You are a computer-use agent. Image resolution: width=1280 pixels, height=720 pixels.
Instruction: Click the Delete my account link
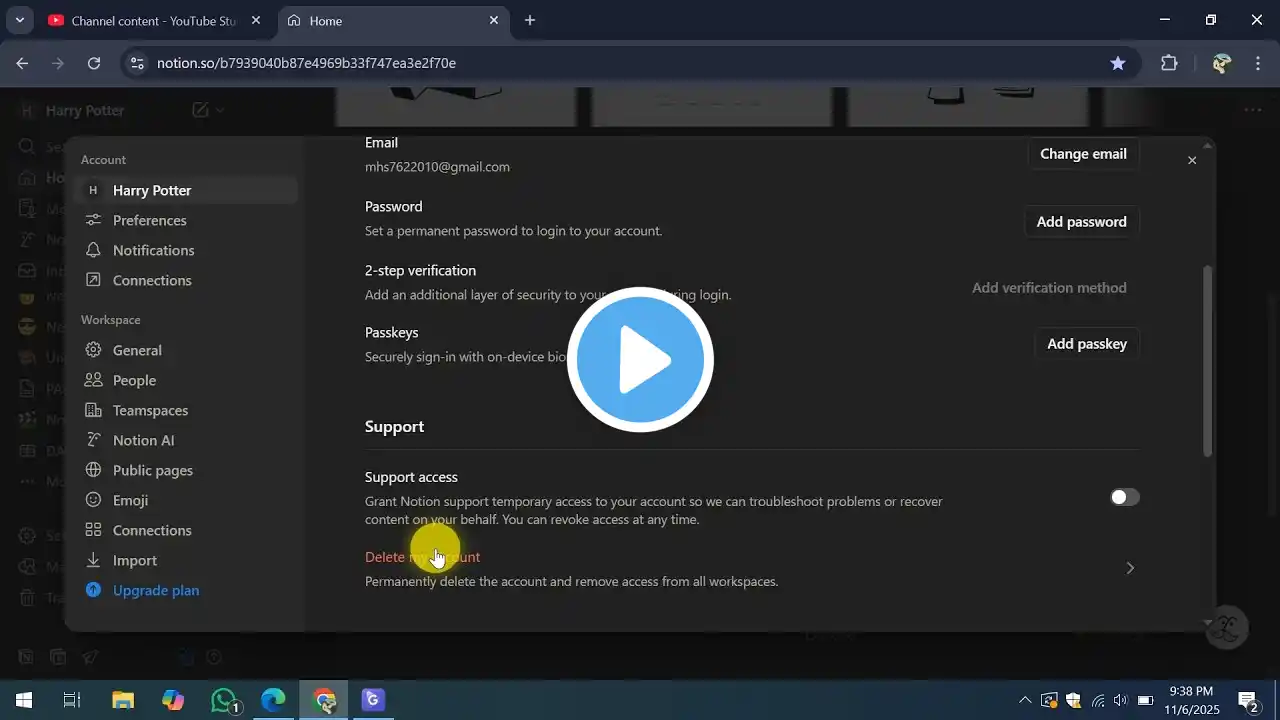tap(422, 557)
